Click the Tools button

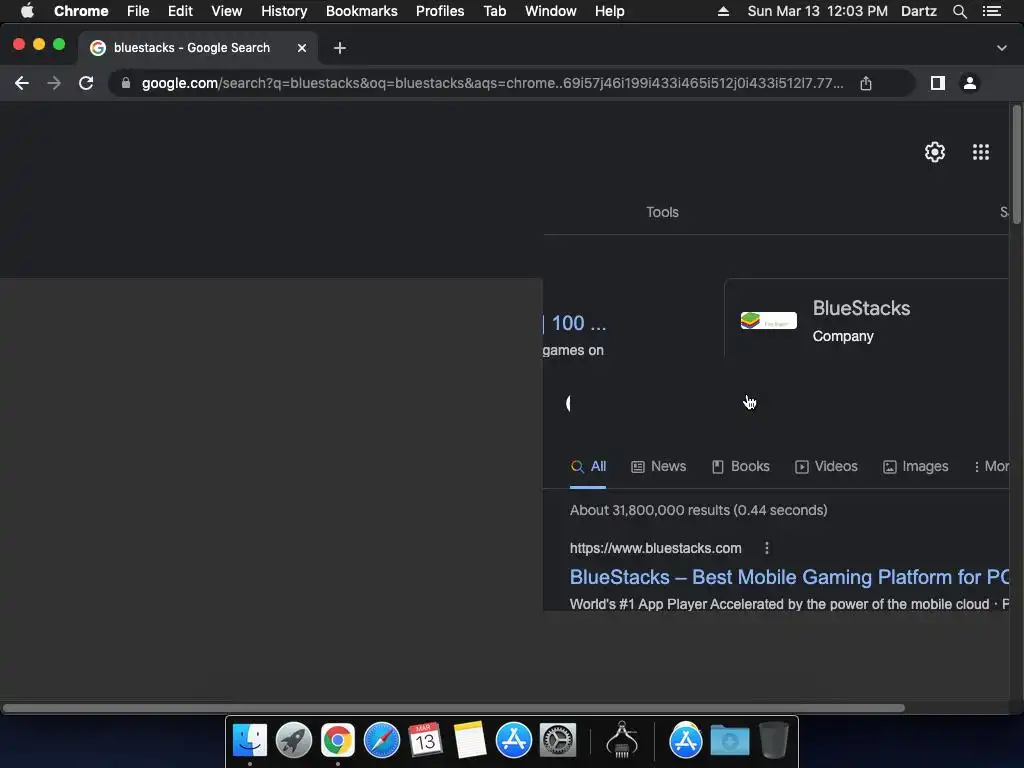pyautogui.click(x=662, y=212)
